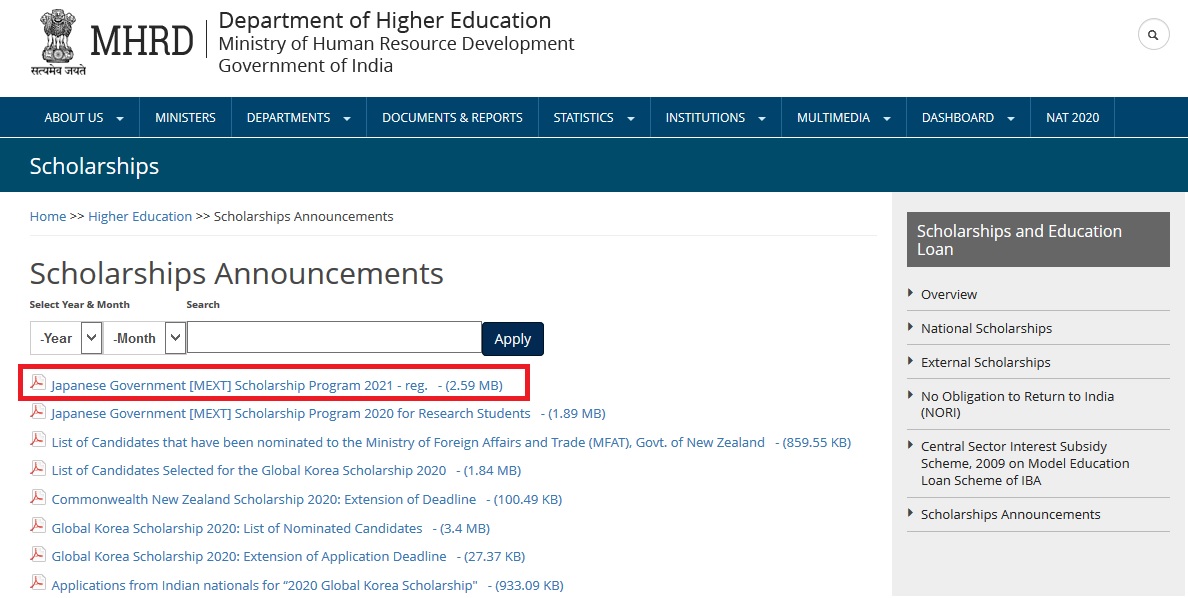1188x598 pixels.
Task: Open the Documents & Reports menu
Action: 452,118
